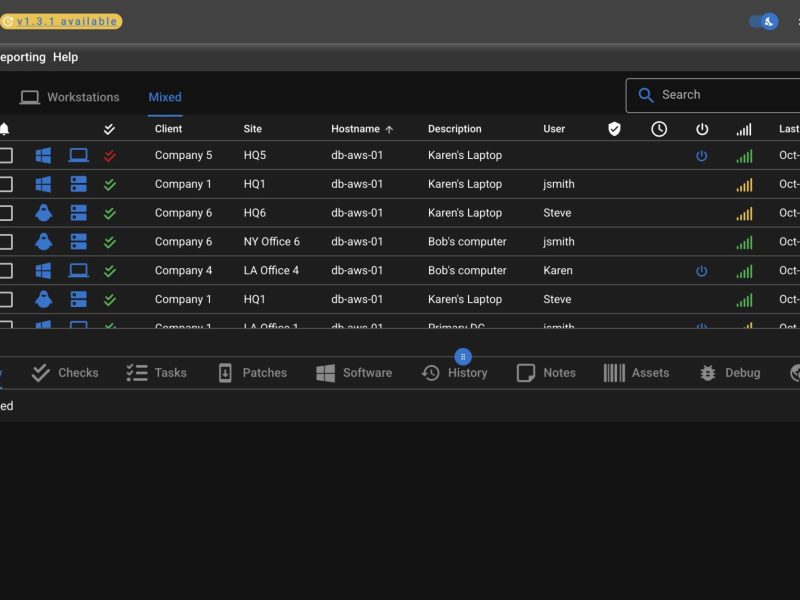Click the Windows icon in Company 4 row
This screenshot has height=600, width=800.
coord(44,271)
